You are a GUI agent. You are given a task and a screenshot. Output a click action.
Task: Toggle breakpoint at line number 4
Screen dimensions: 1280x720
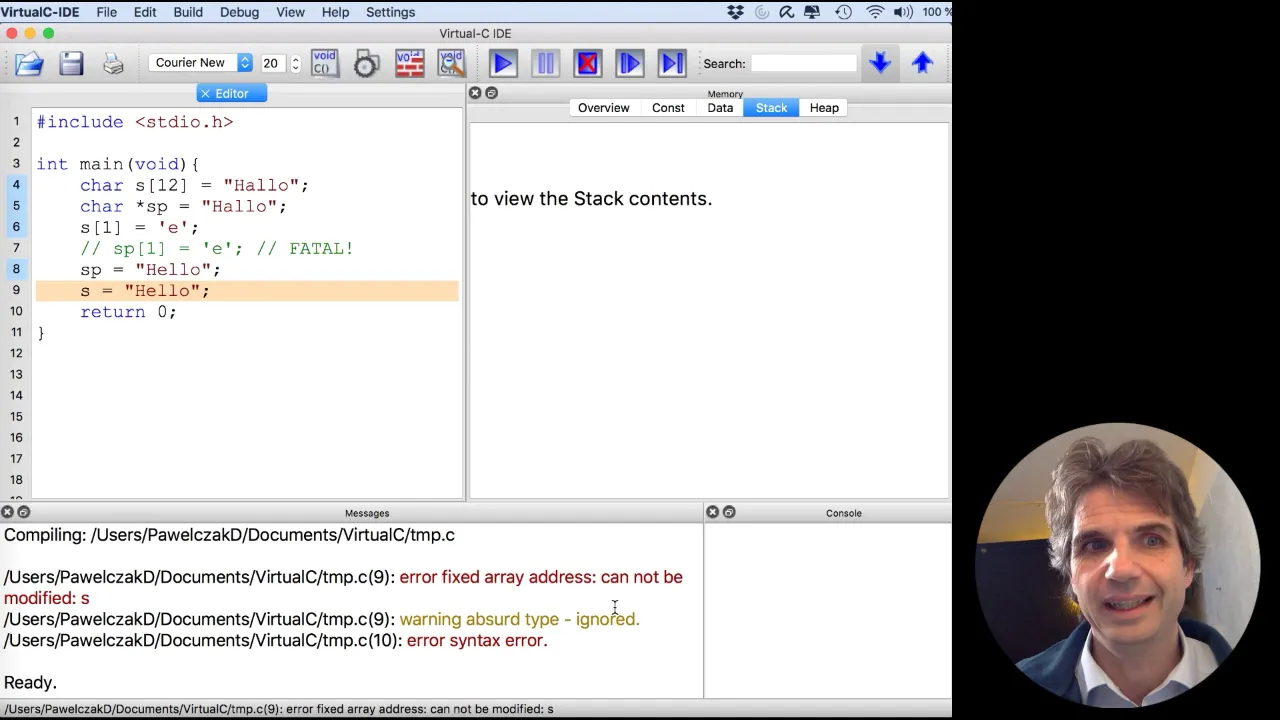(x=16, y=185)
